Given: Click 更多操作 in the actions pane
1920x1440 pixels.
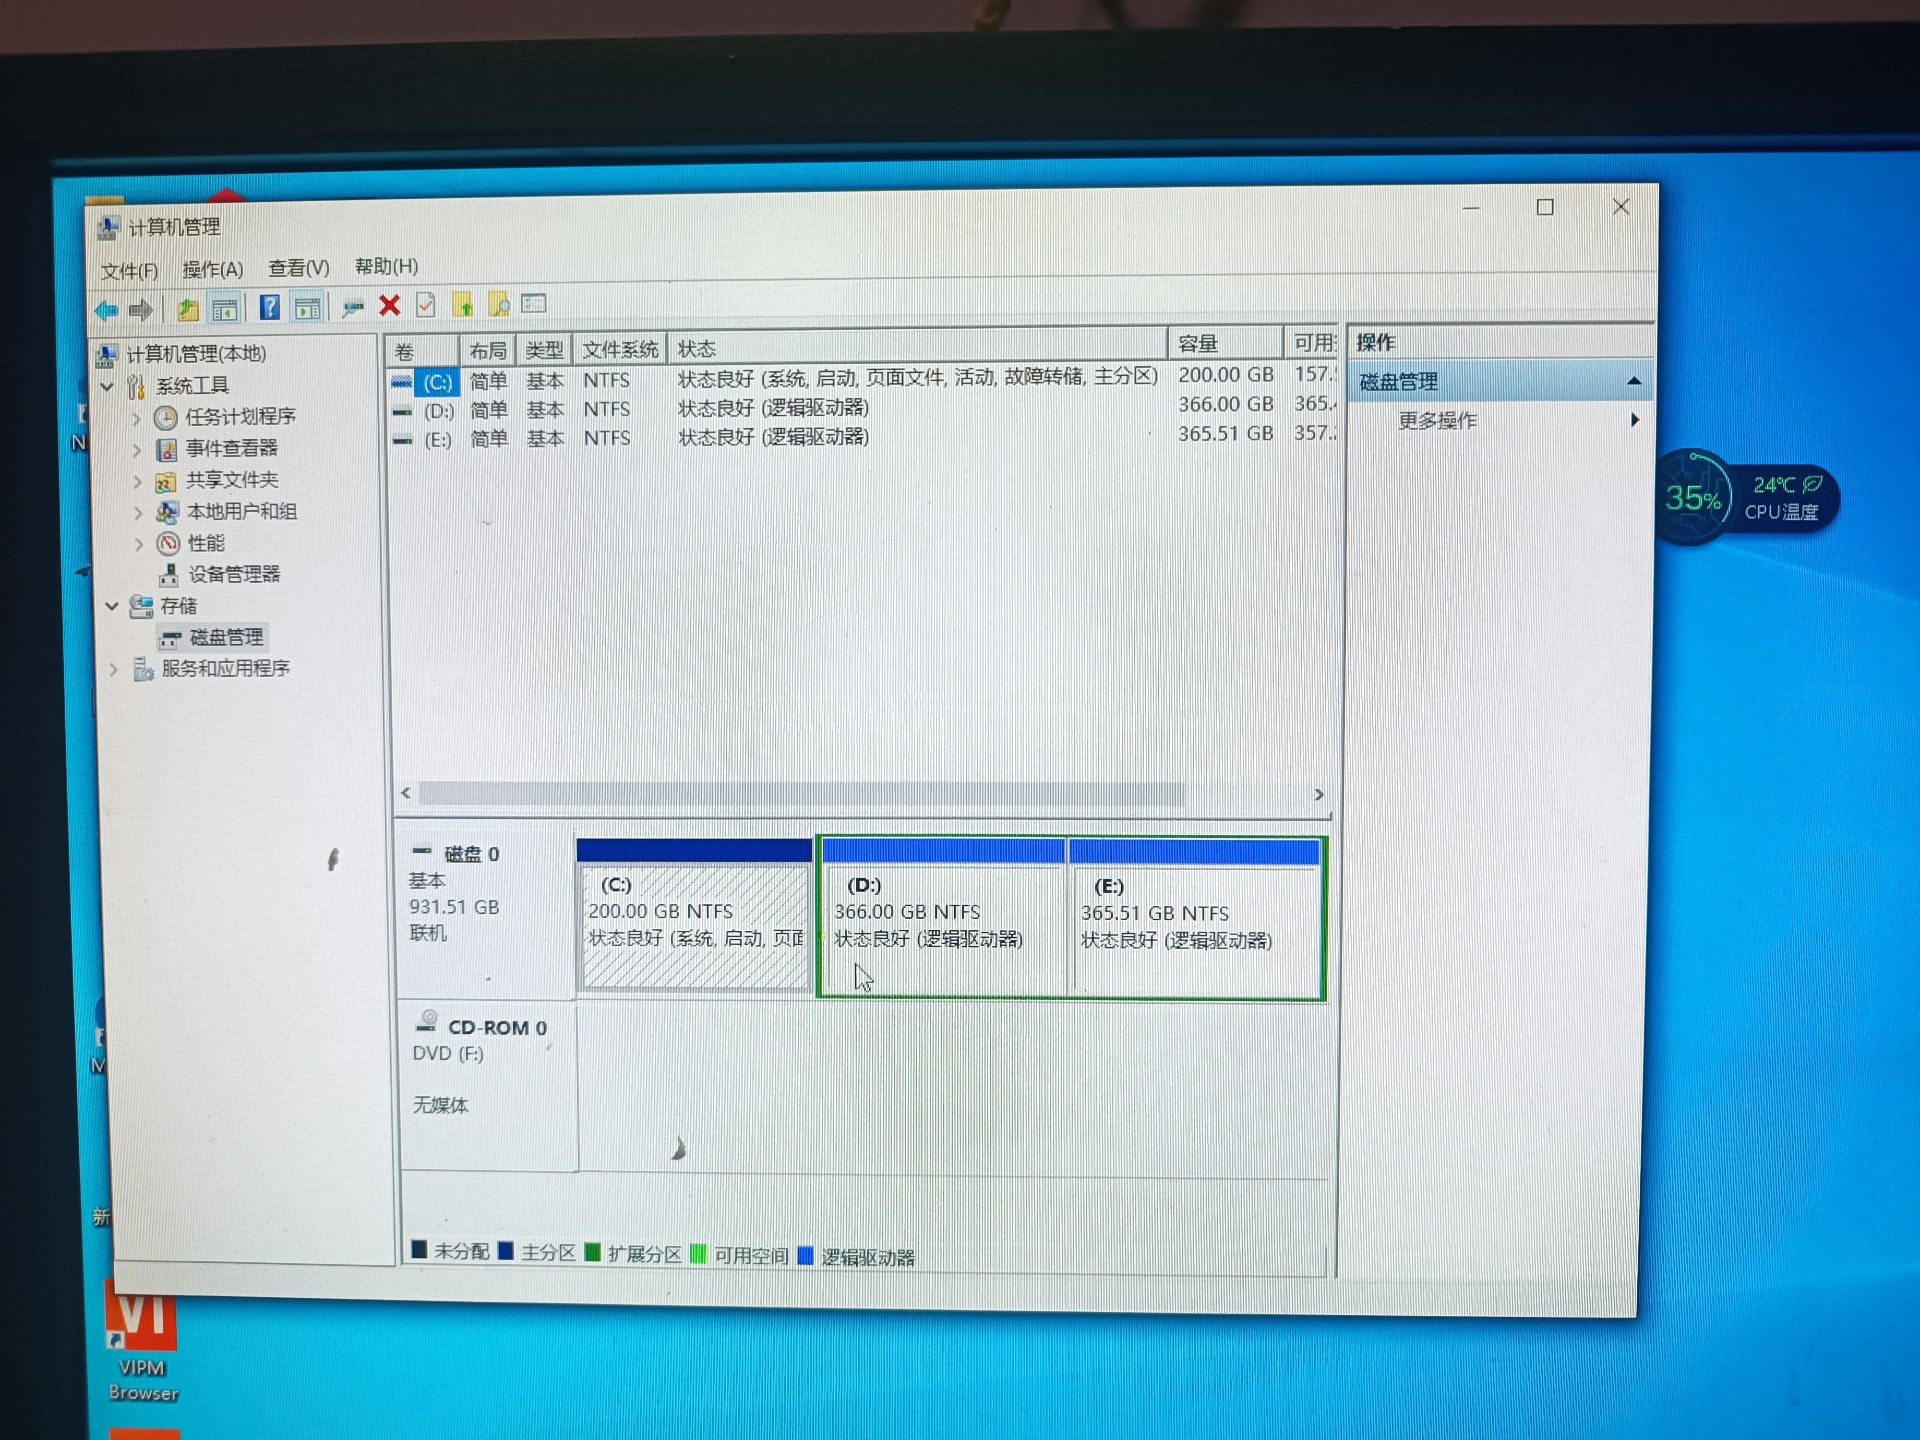Looking at the screenshot, I should [x=1437, y=420].
